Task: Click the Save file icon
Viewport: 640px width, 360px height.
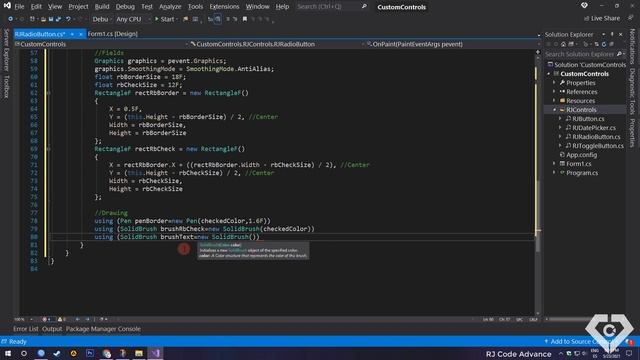Action: coord(51,19)
